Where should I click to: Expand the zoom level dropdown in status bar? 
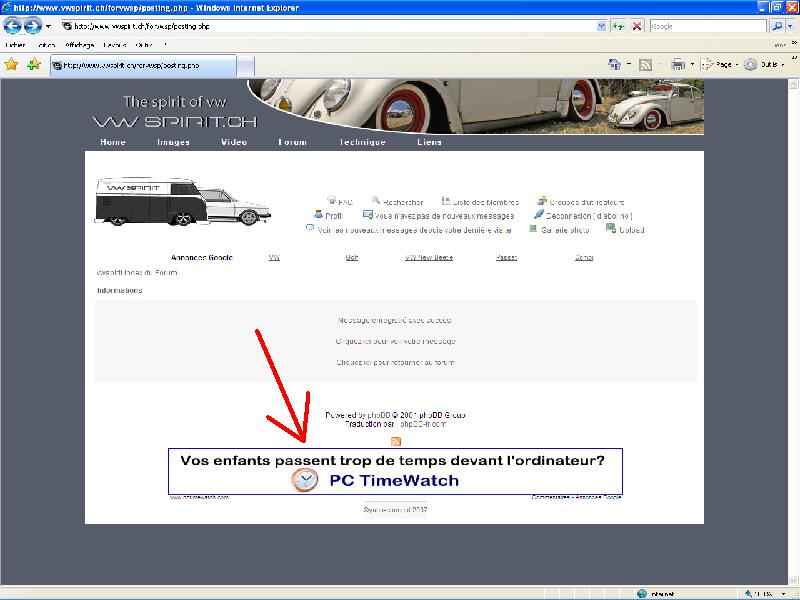[x=784, y=592]
